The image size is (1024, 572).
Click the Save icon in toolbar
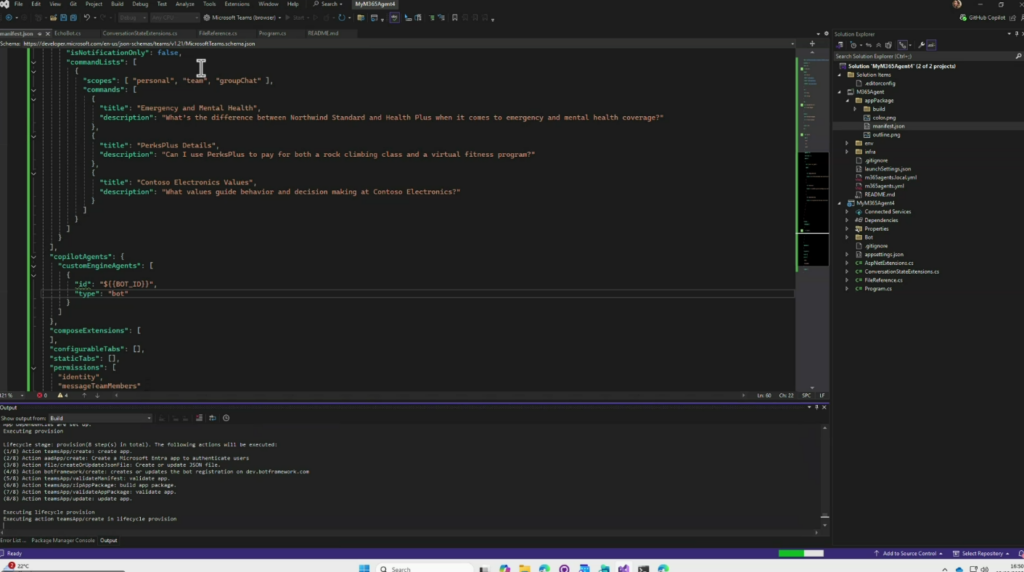click(63, 18)
